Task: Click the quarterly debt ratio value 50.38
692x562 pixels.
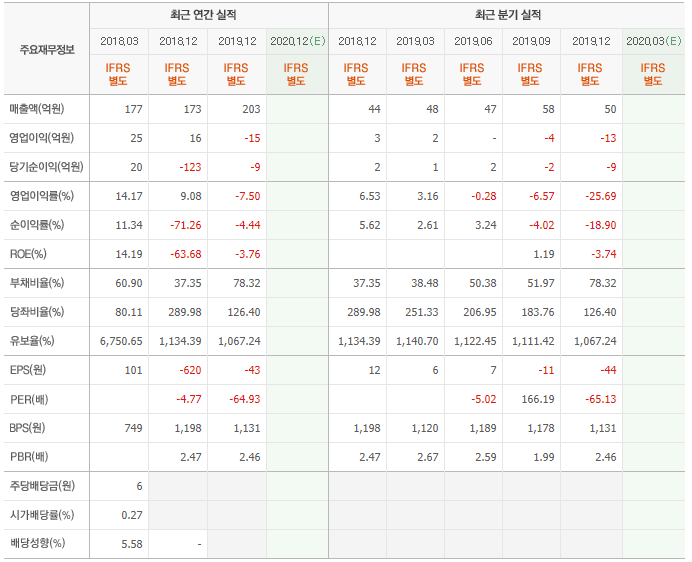Action: [483, 283]
